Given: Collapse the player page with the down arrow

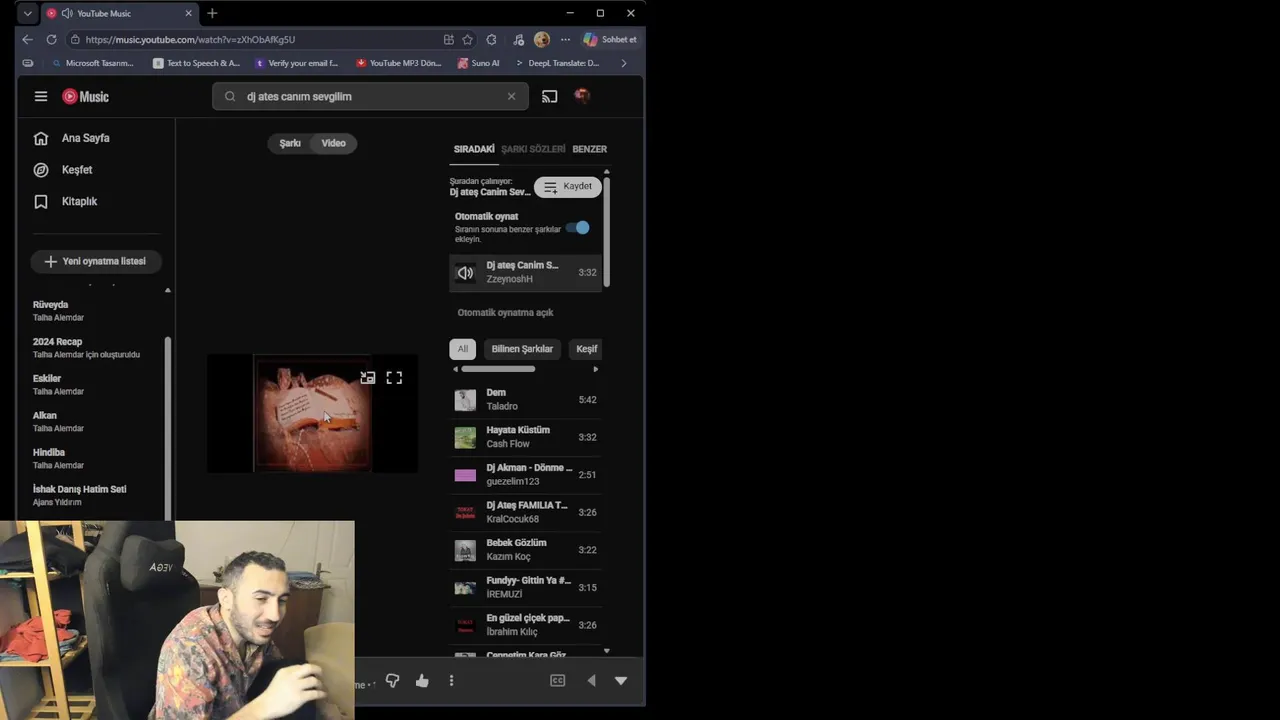Looking at the screenshot, I should [x=621, y=680].
